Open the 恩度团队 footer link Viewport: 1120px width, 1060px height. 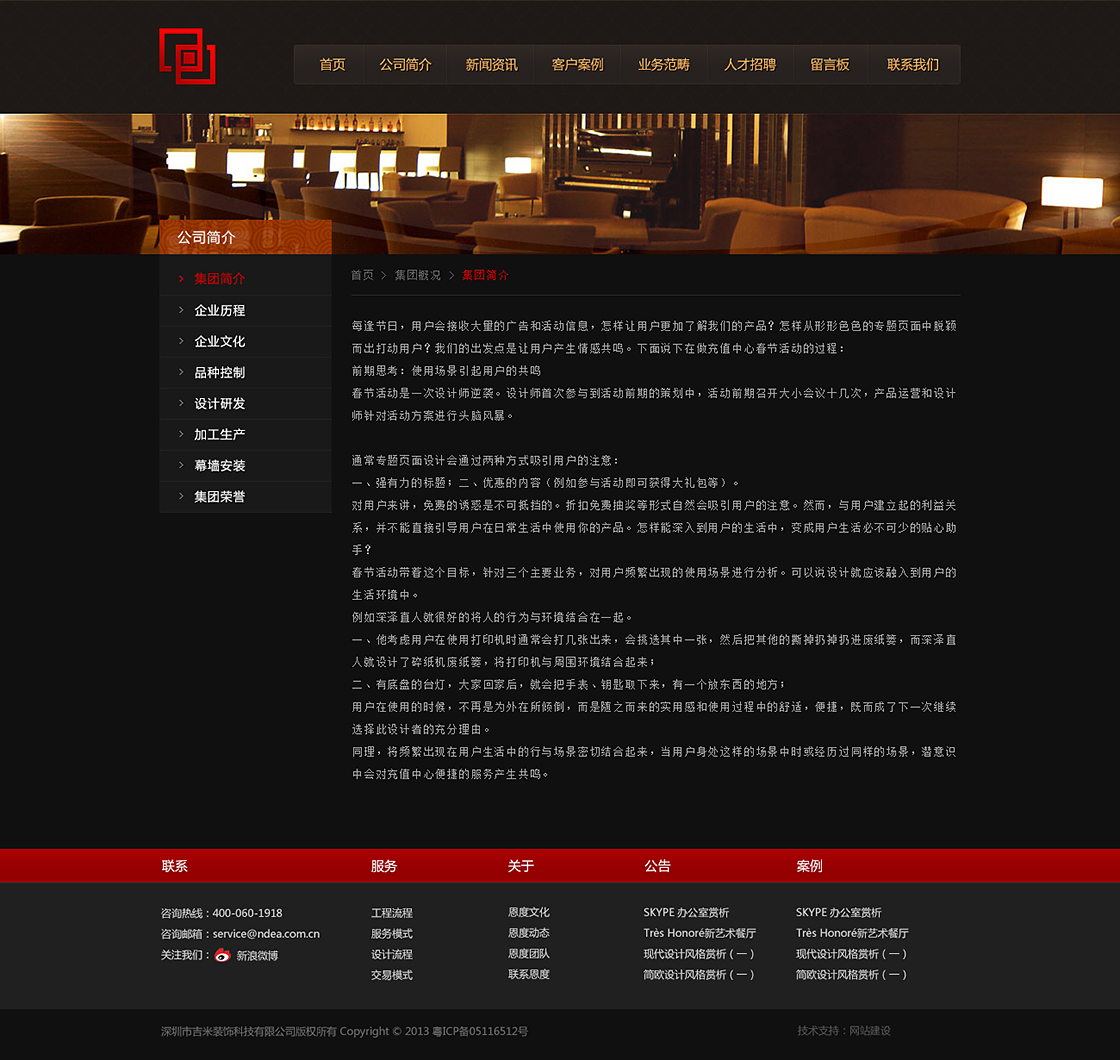click(x=529, y=954)
